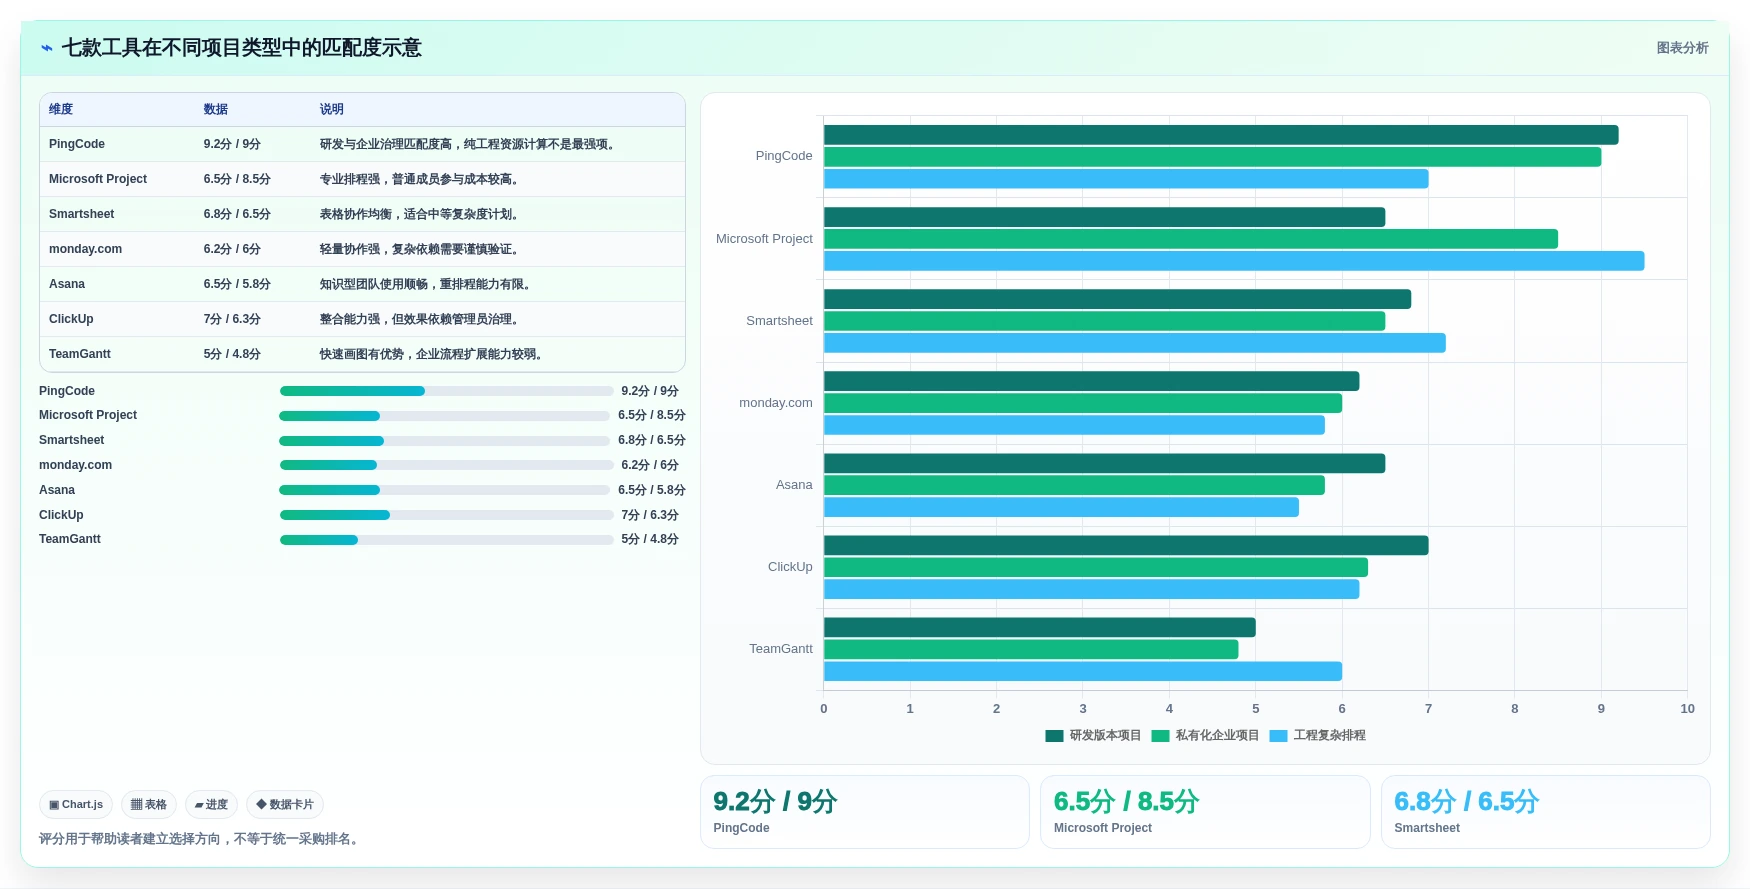1750x889 pixels.
Task: Click the monday.com dark green chart bar
Action: click(x=1091, y=381)
